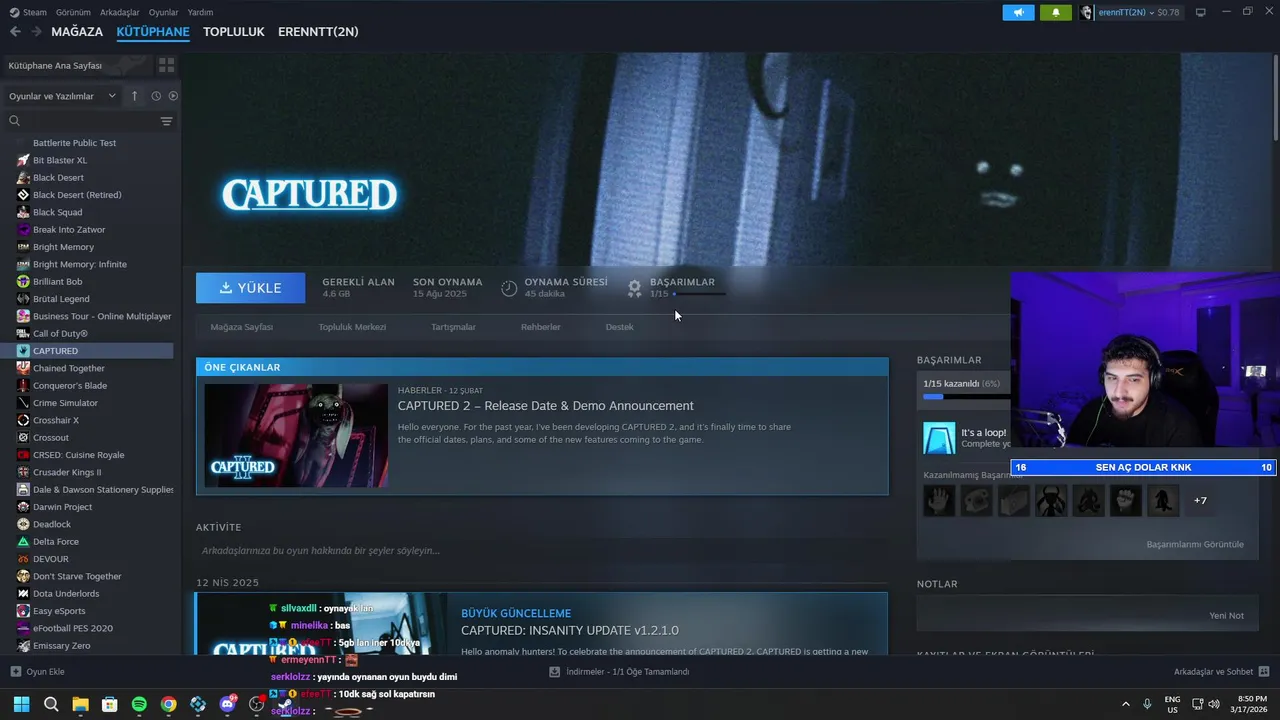Click the Yeni Not button

coord(1226,616)
